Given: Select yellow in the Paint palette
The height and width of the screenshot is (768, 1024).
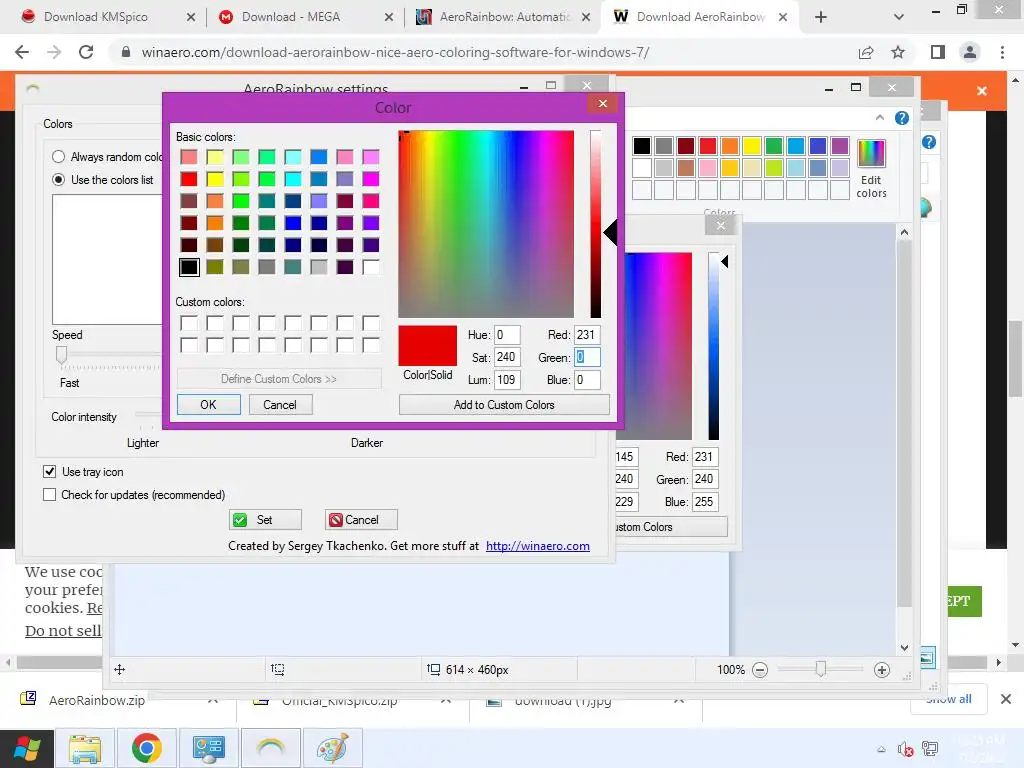Looking at the screenshot, I should click(x=751, y=146).
